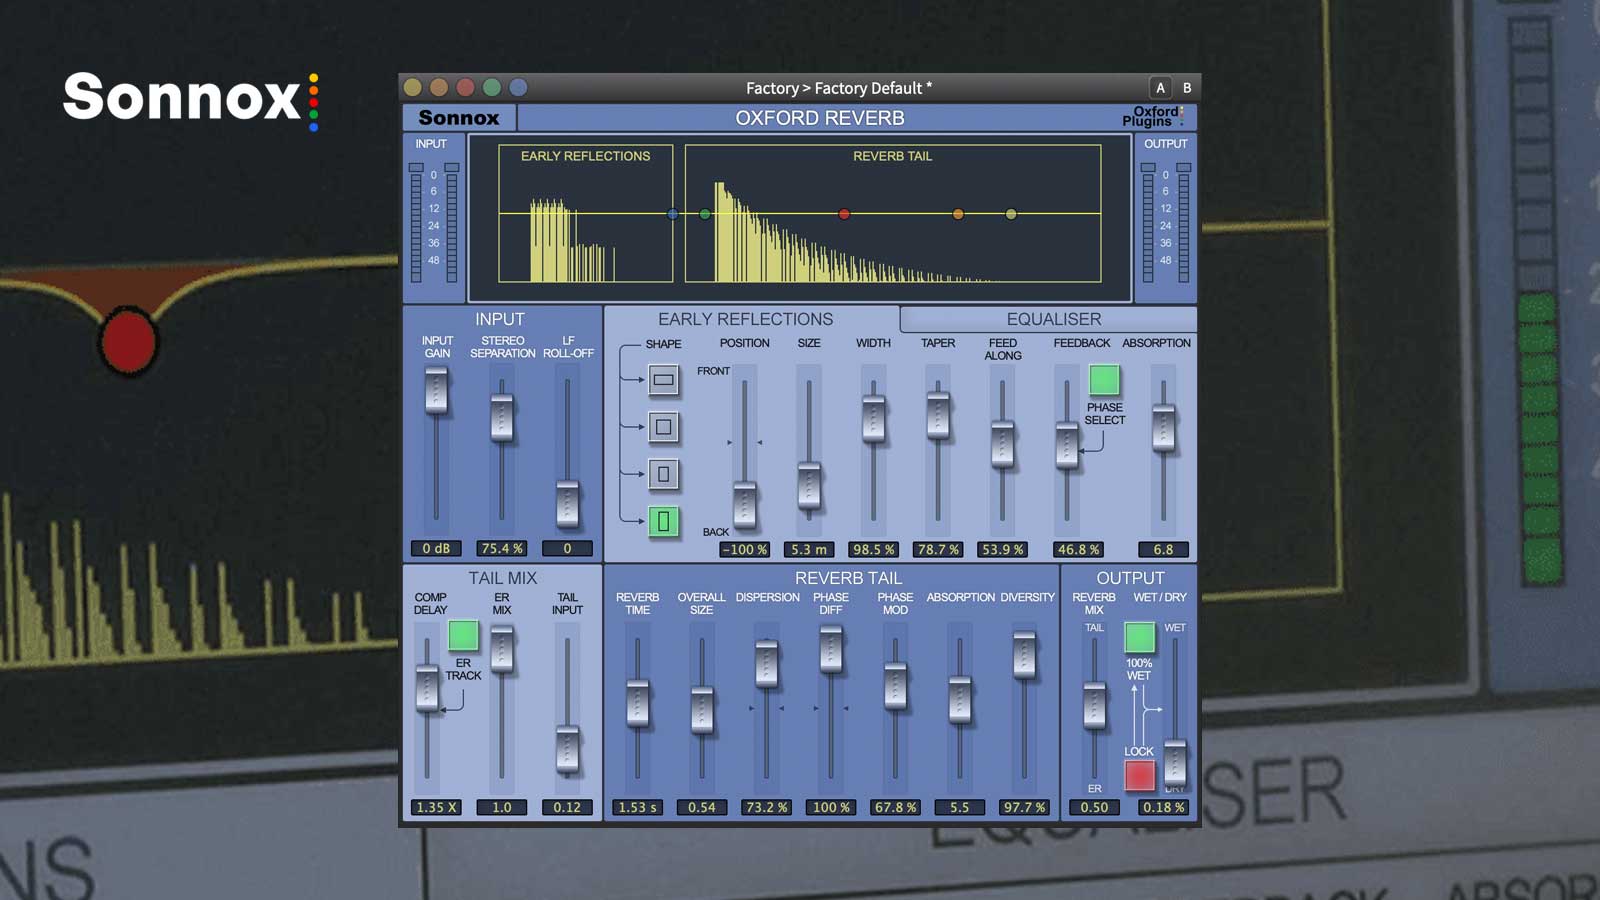1600x900 pixels.
Task: Select the square room shape button
Action: coord(663,427)
